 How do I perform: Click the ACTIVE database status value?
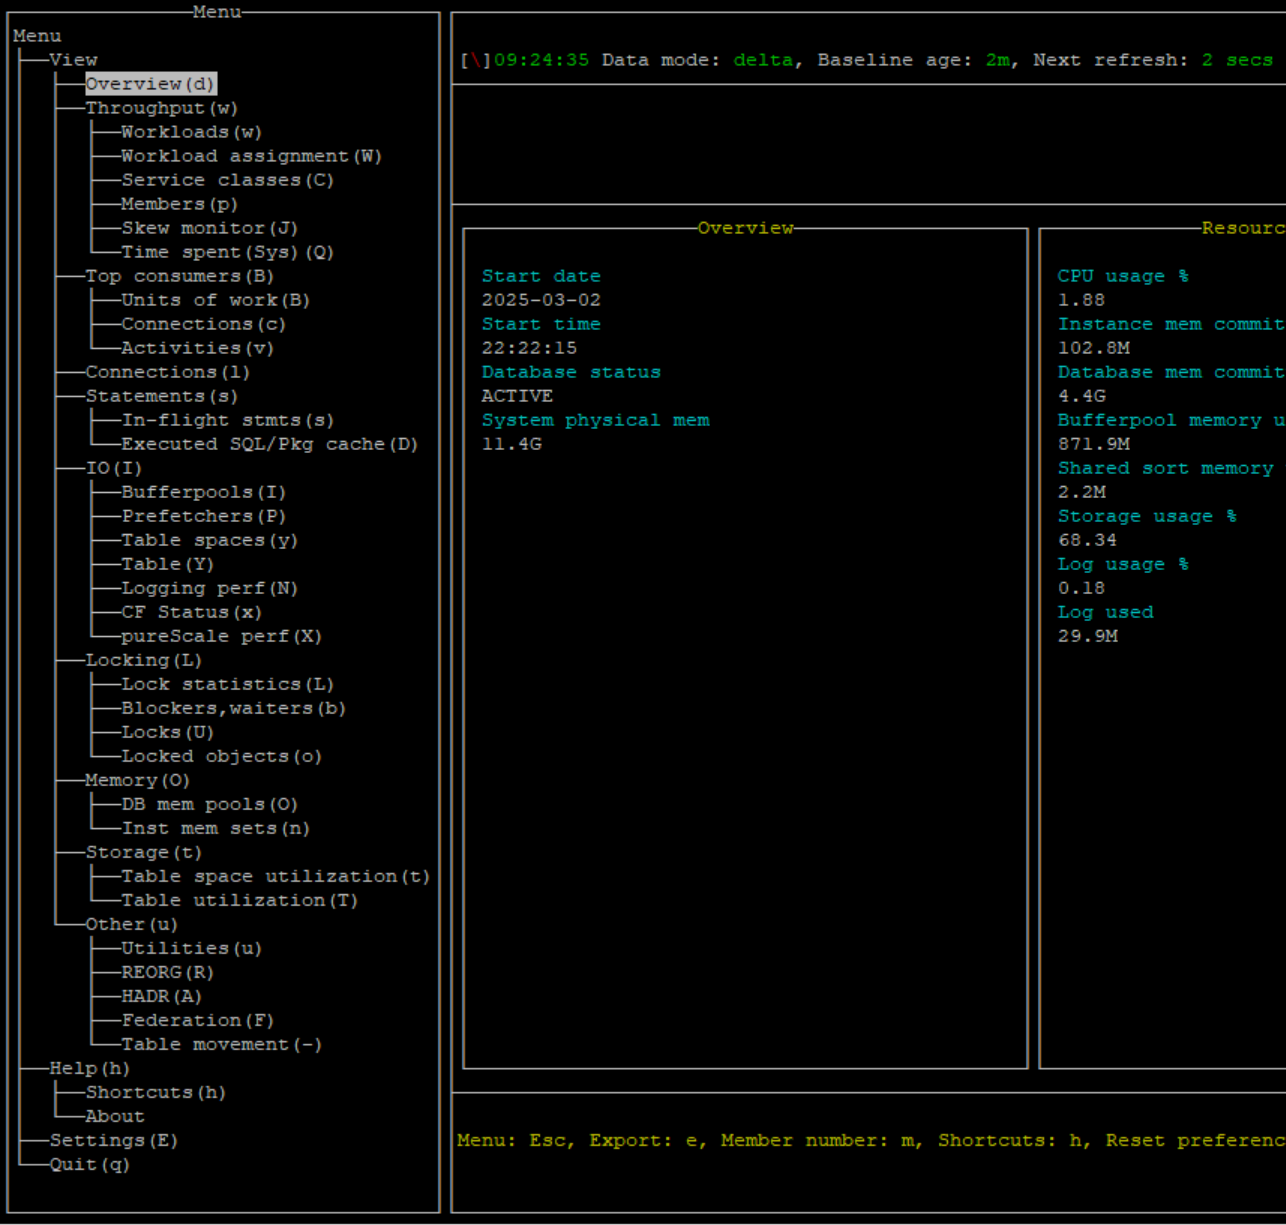(x=517, y=396)
